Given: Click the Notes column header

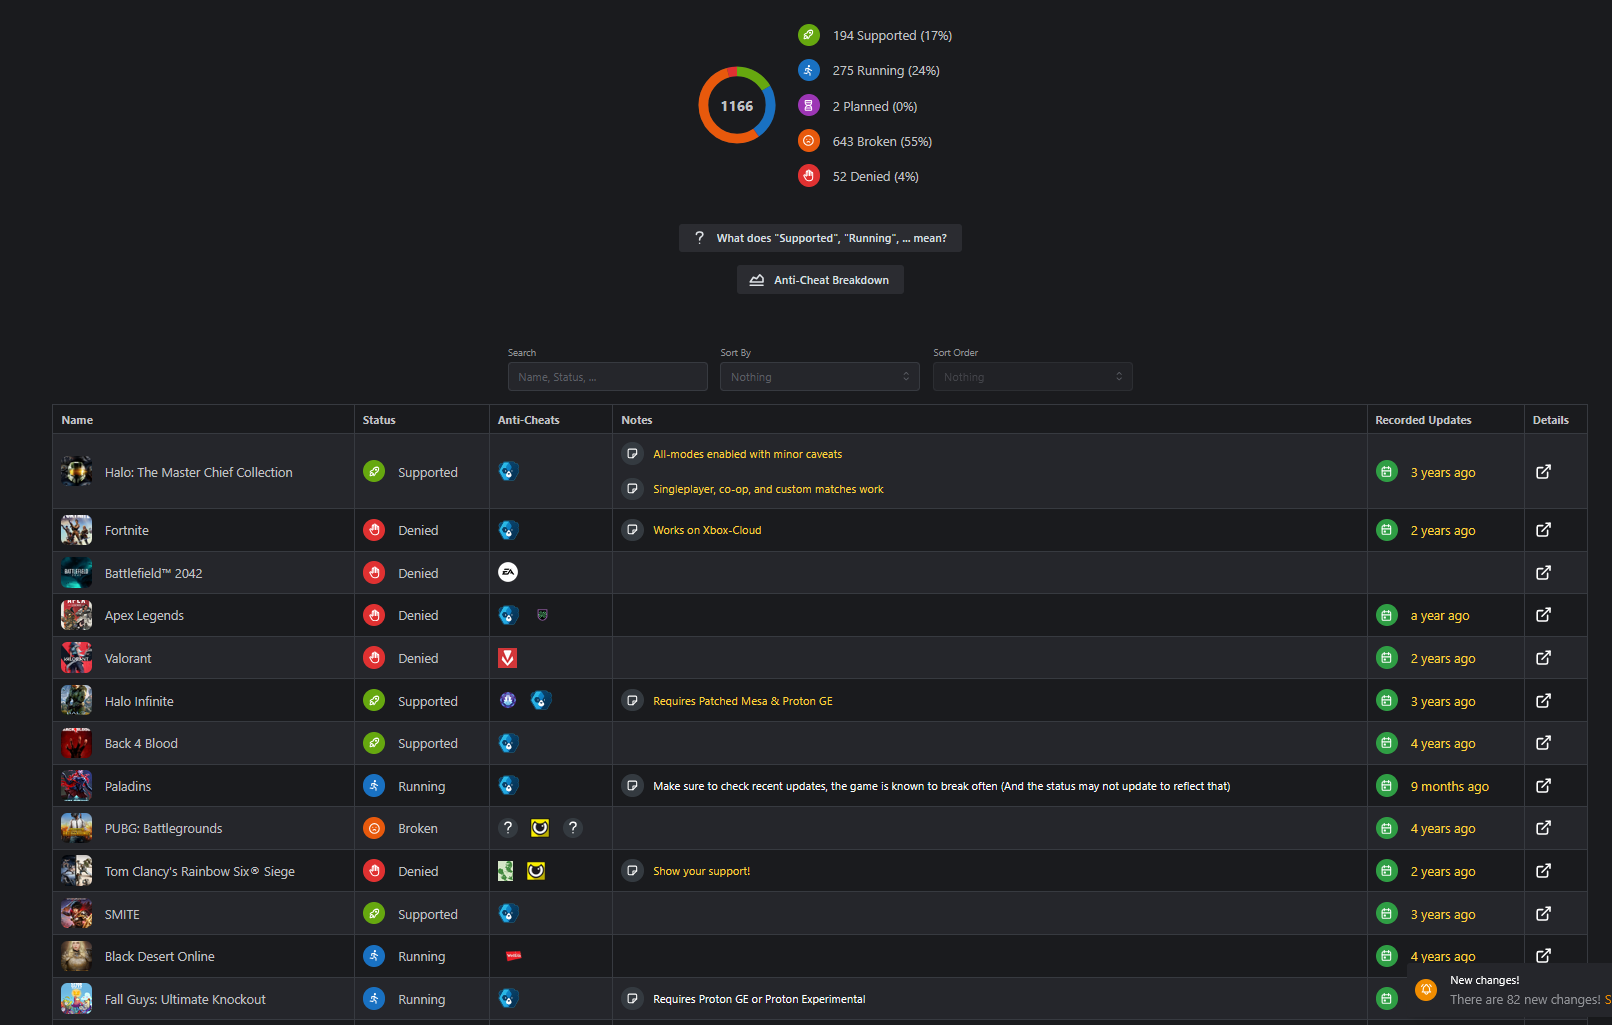Looking at the screenshot, I should pos(637,420).
